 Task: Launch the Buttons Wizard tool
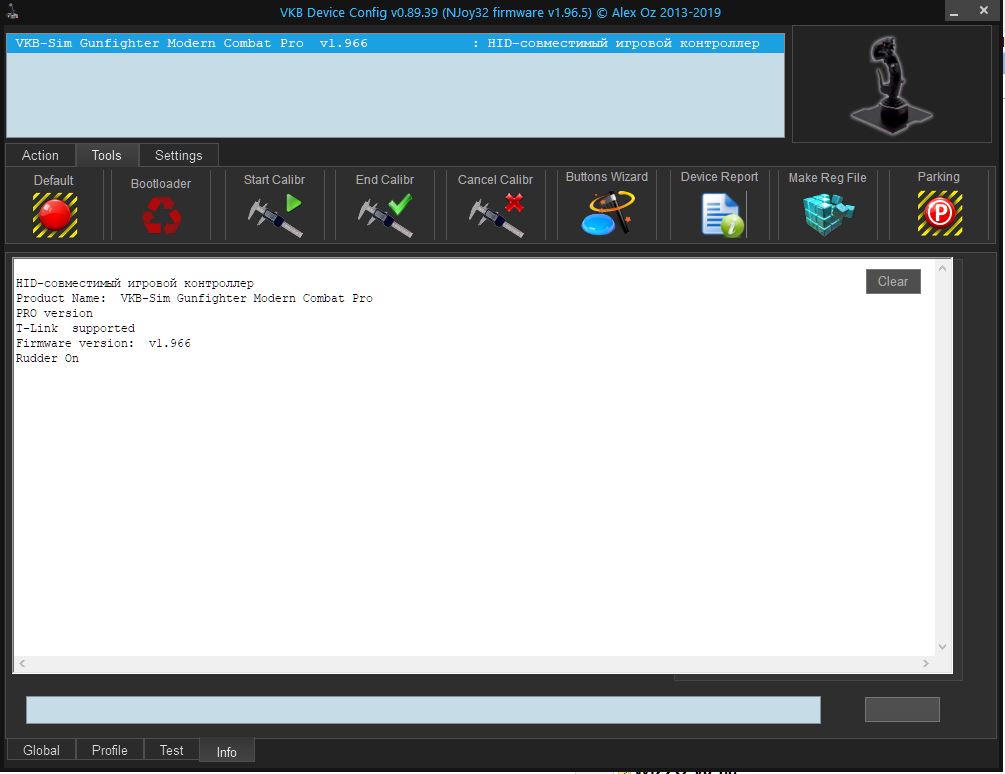coord(607,213)
